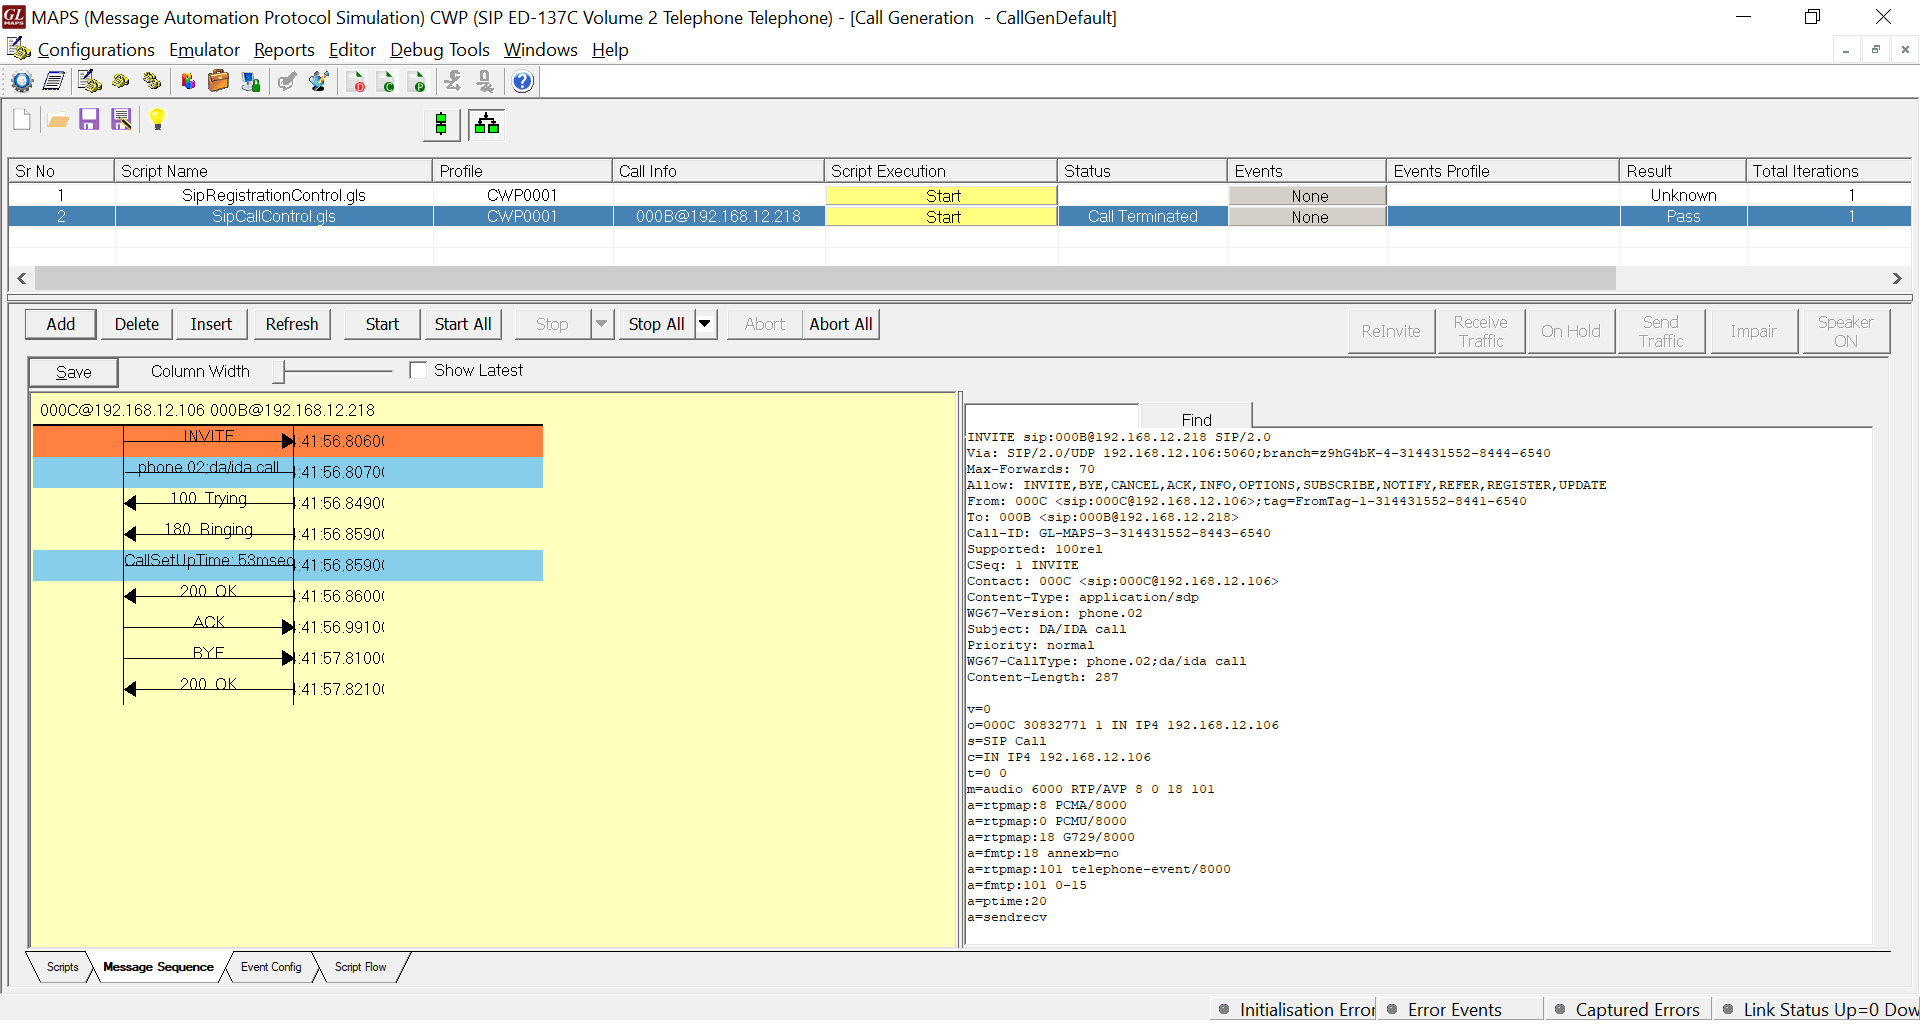Screen dimensions: 1920x1024
Task: Click the document icon with green P
Action: click(x=418, y=82)
